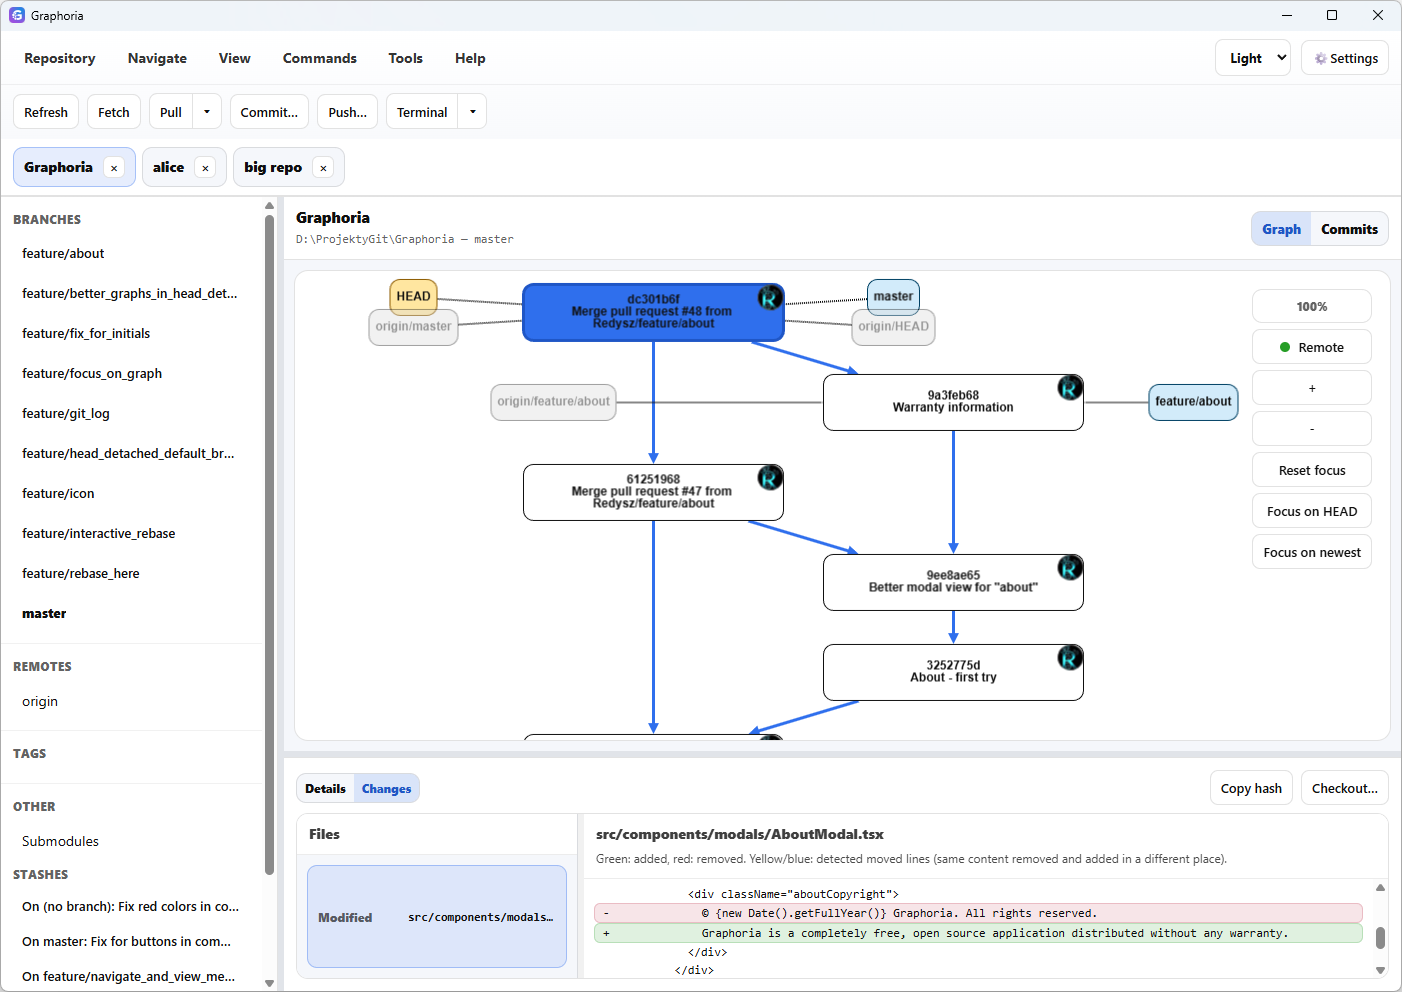This screenshot has width=1402, height=992.
Task: Click the R avatar on merge commit dc301b6f
Action: click(769, 297)
